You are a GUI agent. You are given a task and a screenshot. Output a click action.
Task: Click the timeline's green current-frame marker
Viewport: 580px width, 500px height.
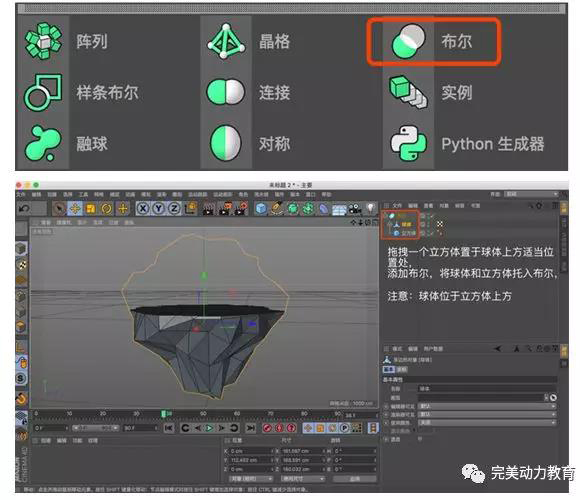(x=164, y=414)
